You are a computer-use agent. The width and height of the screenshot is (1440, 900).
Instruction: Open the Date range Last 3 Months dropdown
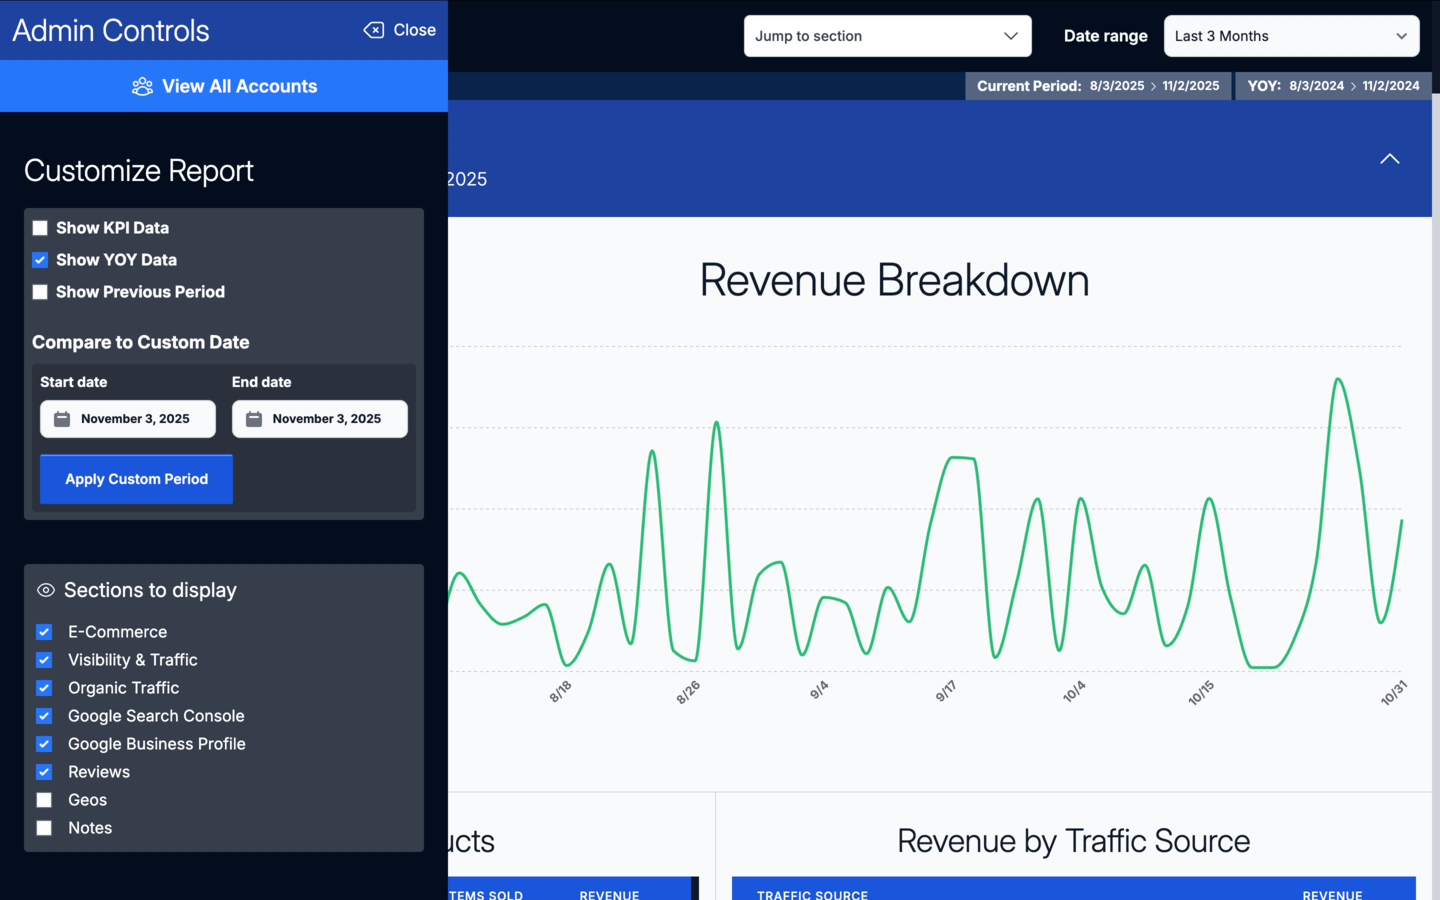[1290, 36]
